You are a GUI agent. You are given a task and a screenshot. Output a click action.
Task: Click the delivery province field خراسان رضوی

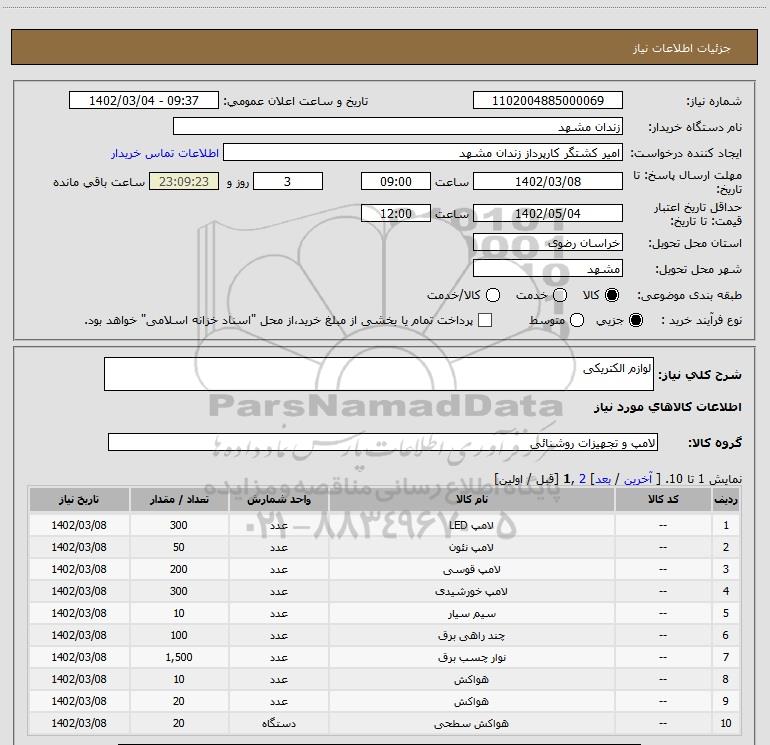pyautogui.click(x=548, y=242)
